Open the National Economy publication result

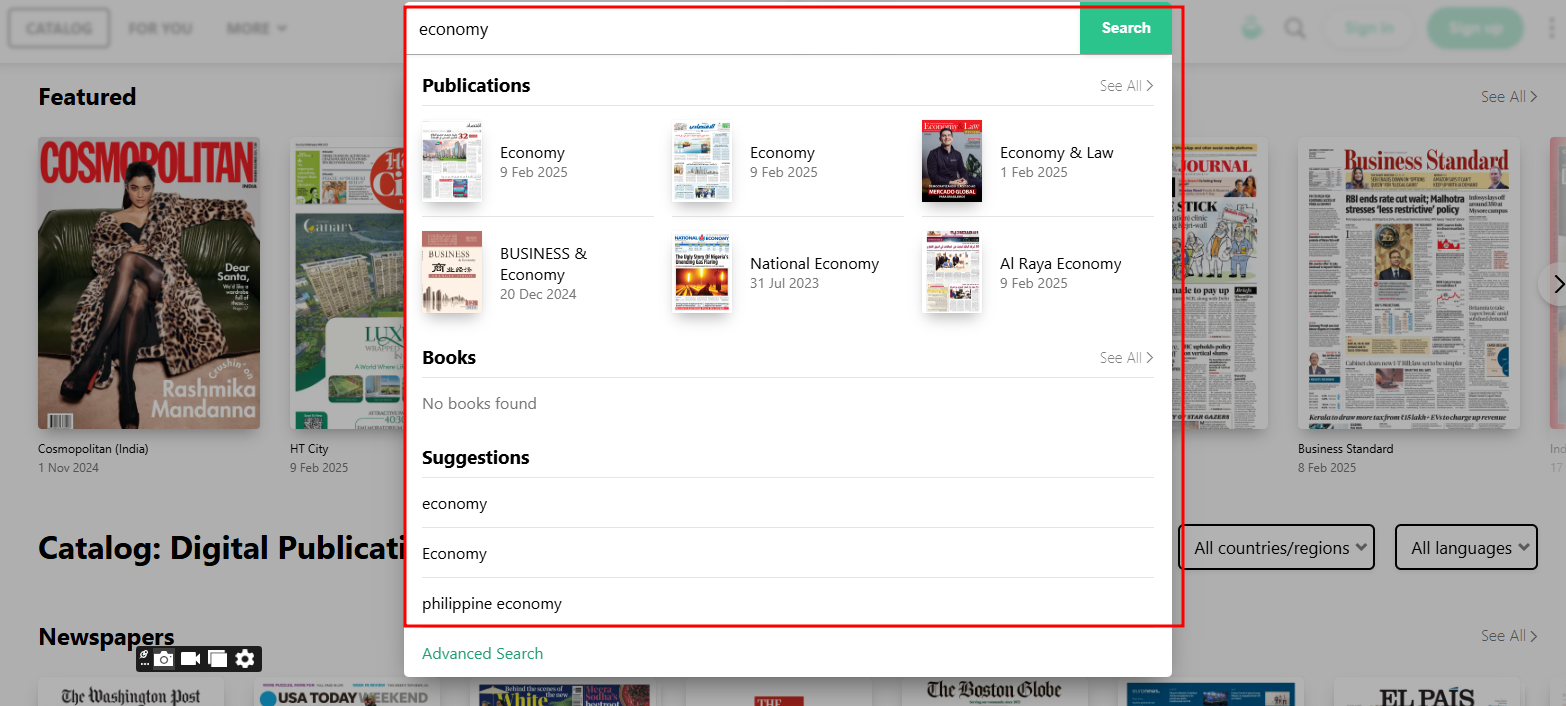click(814, 264)
